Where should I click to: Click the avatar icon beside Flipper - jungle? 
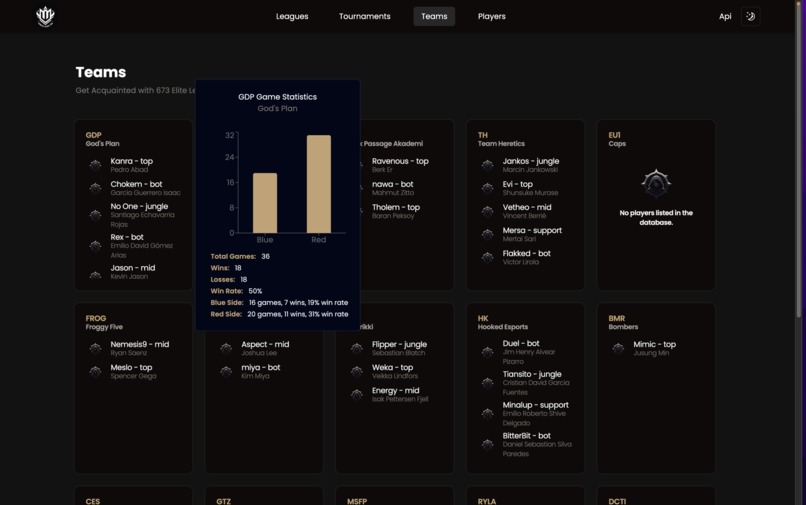point(357,349)
